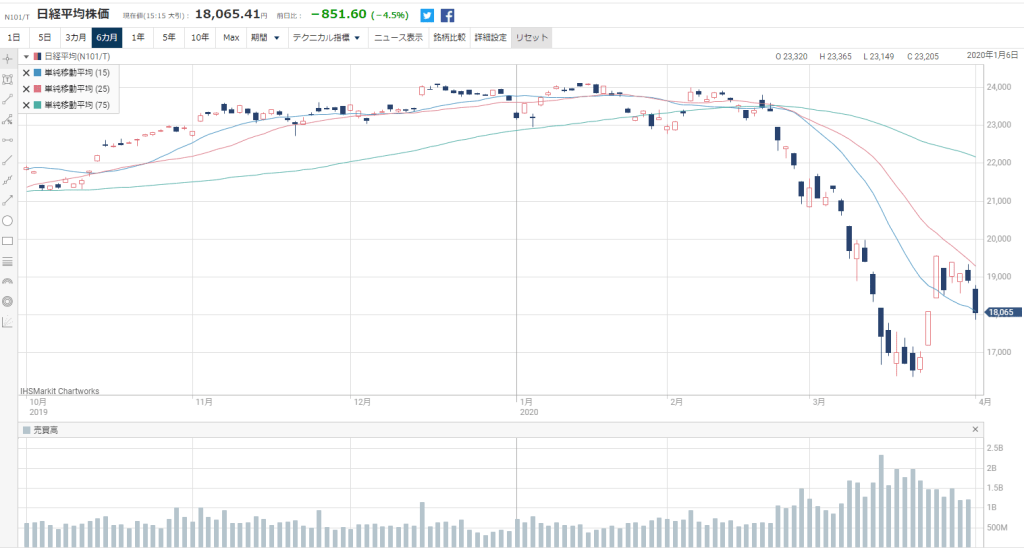The width and height of the screenshot is (1024, 552).
Task: Click the 15-day moving average color swatch
Action: [37, 73]
